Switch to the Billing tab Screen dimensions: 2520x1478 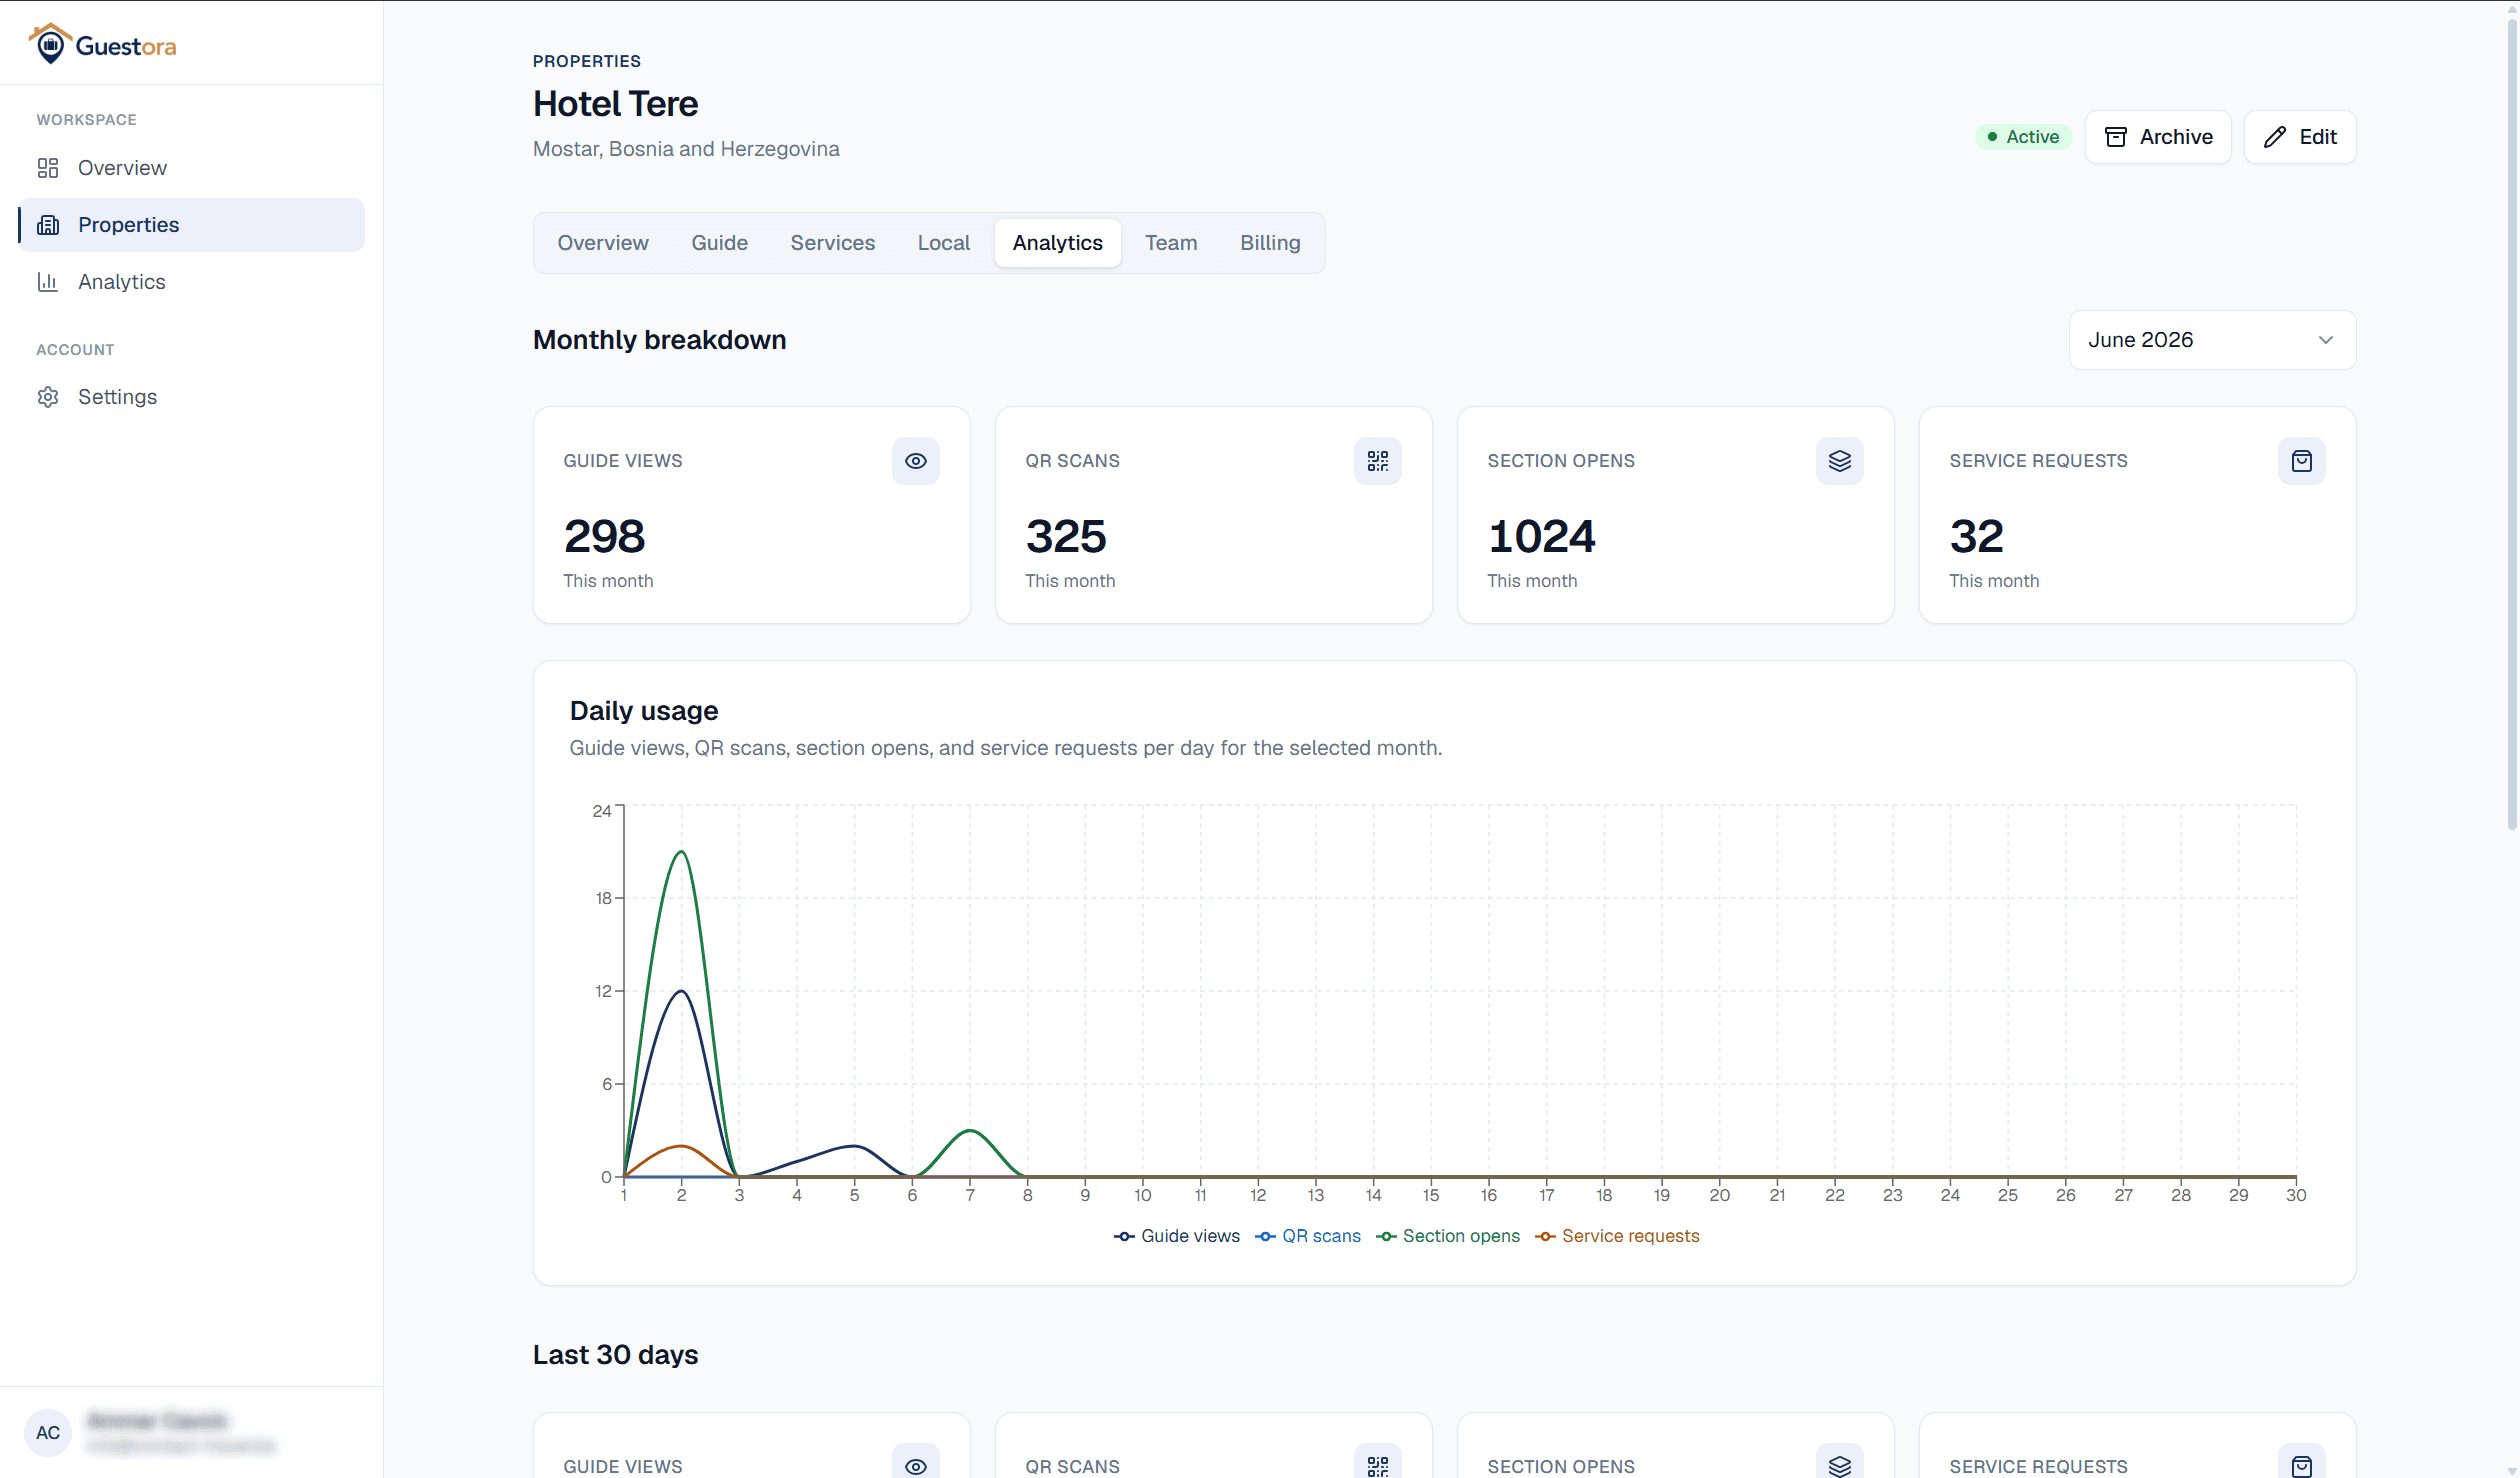[1270, 243]
